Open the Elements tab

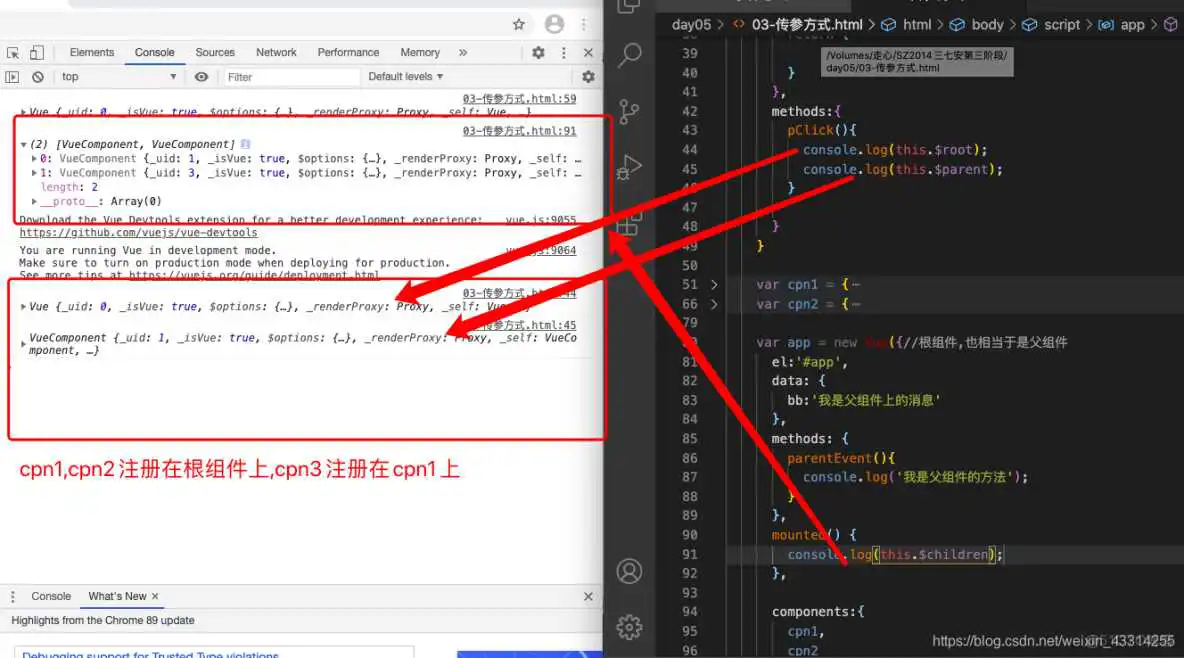91,52
